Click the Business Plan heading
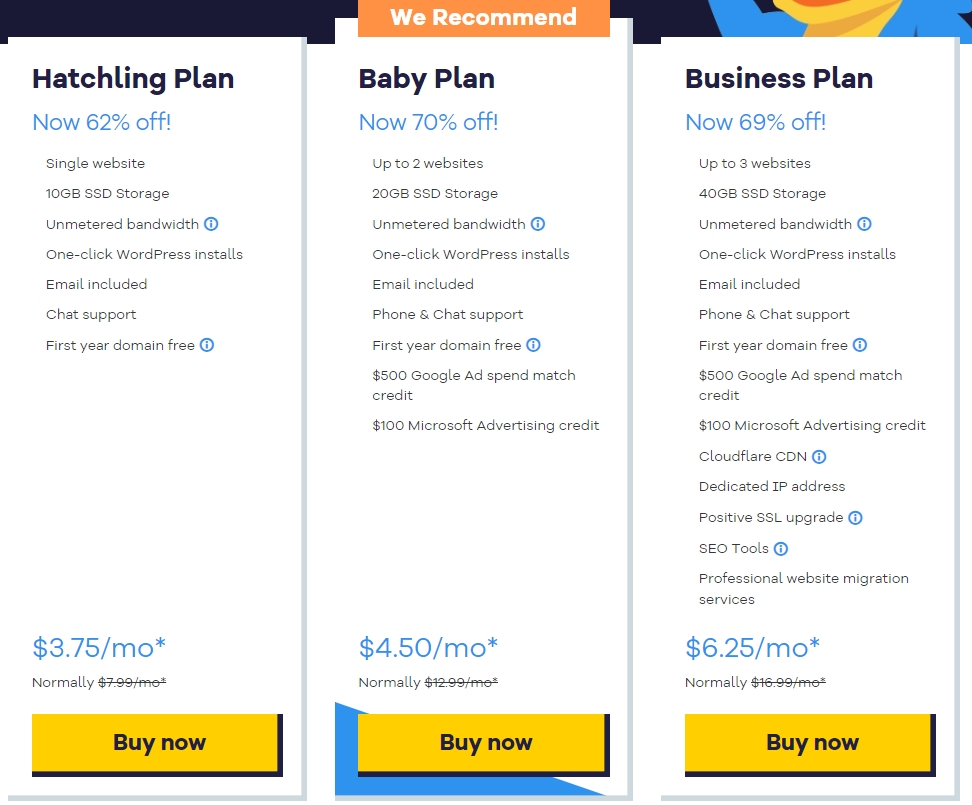 (x=779, y=79)
